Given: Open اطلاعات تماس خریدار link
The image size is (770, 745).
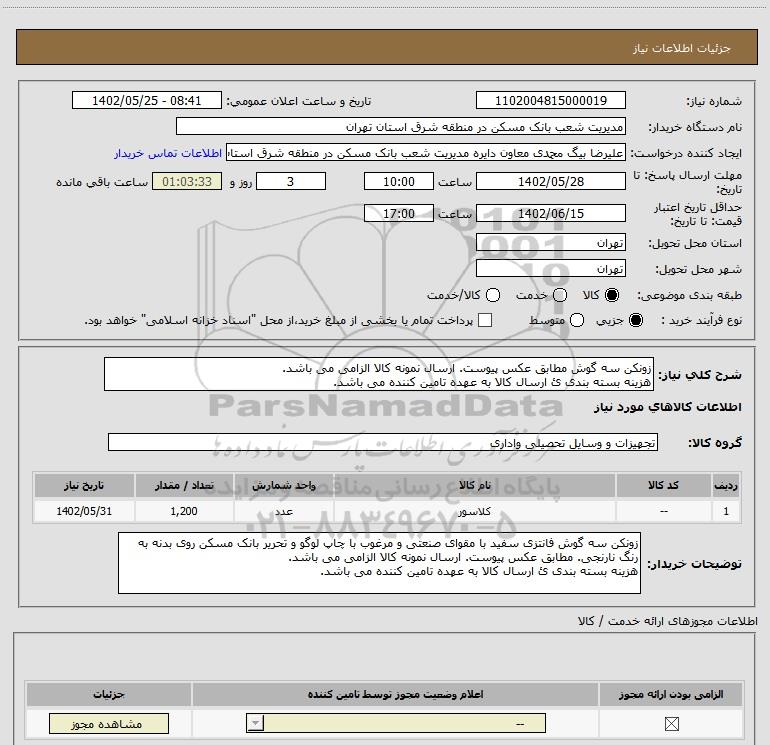Looking at the screenshot, I should click(168, 153).
